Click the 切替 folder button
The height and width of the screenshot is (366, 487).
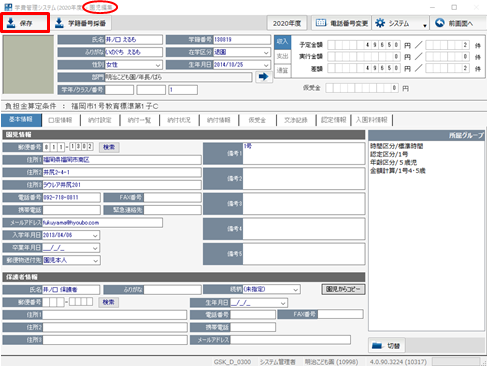(387, 346)
